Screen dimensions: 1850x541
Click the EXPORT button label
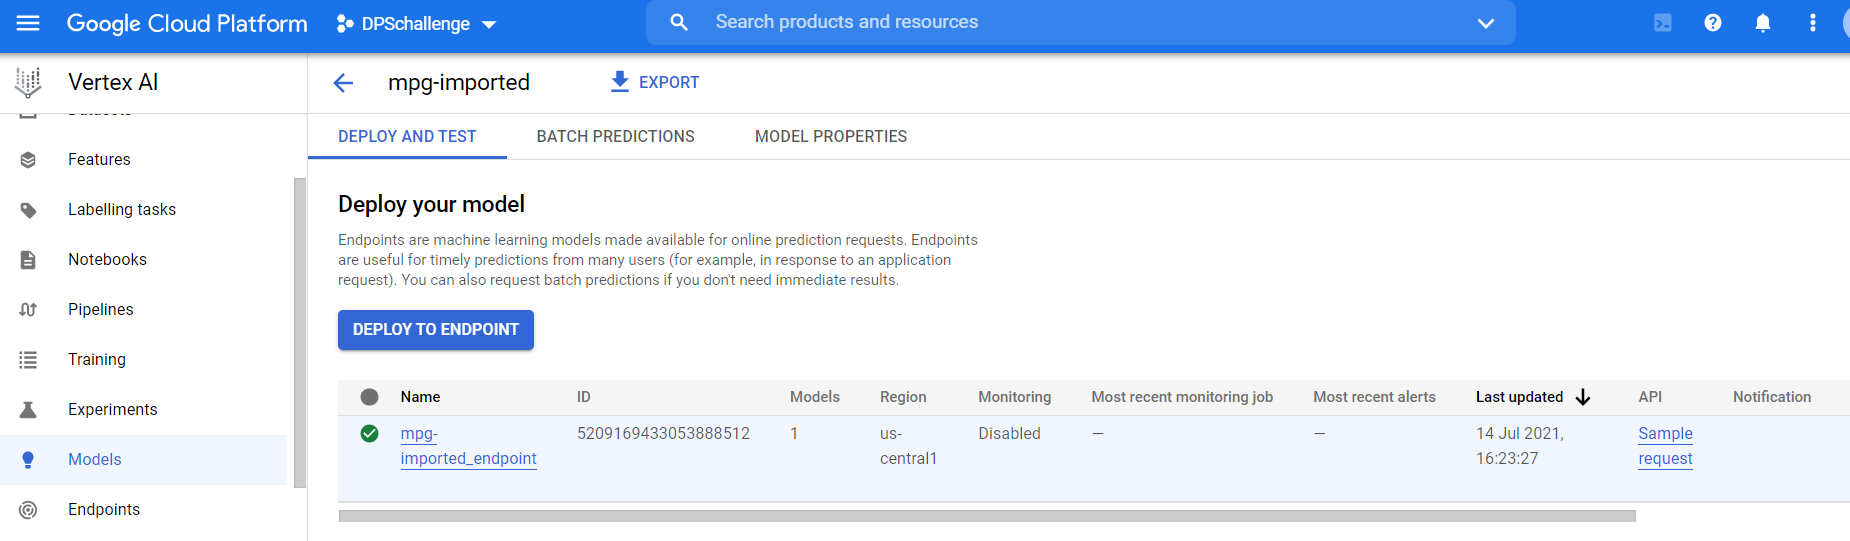(669, 82)
